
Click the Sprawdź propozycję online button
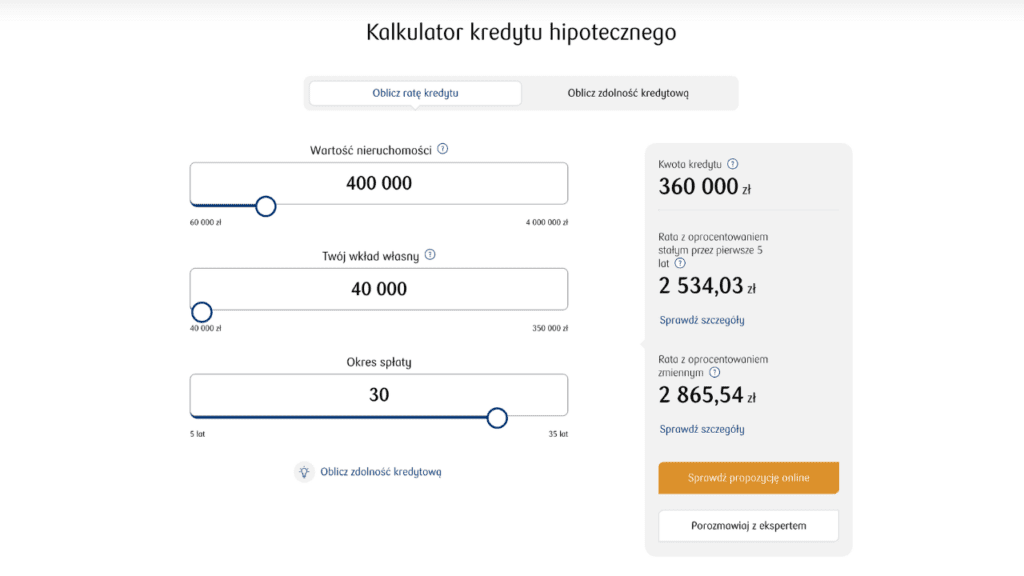[748, 478]
